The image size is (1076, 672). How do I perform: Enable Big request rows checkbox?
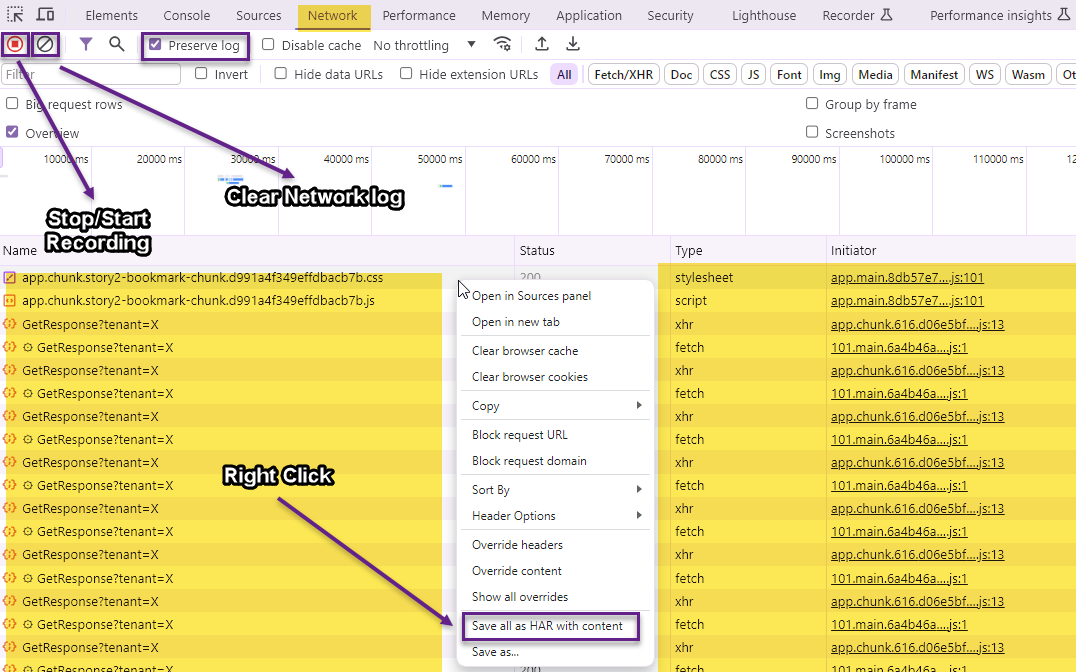click(12, 104)
